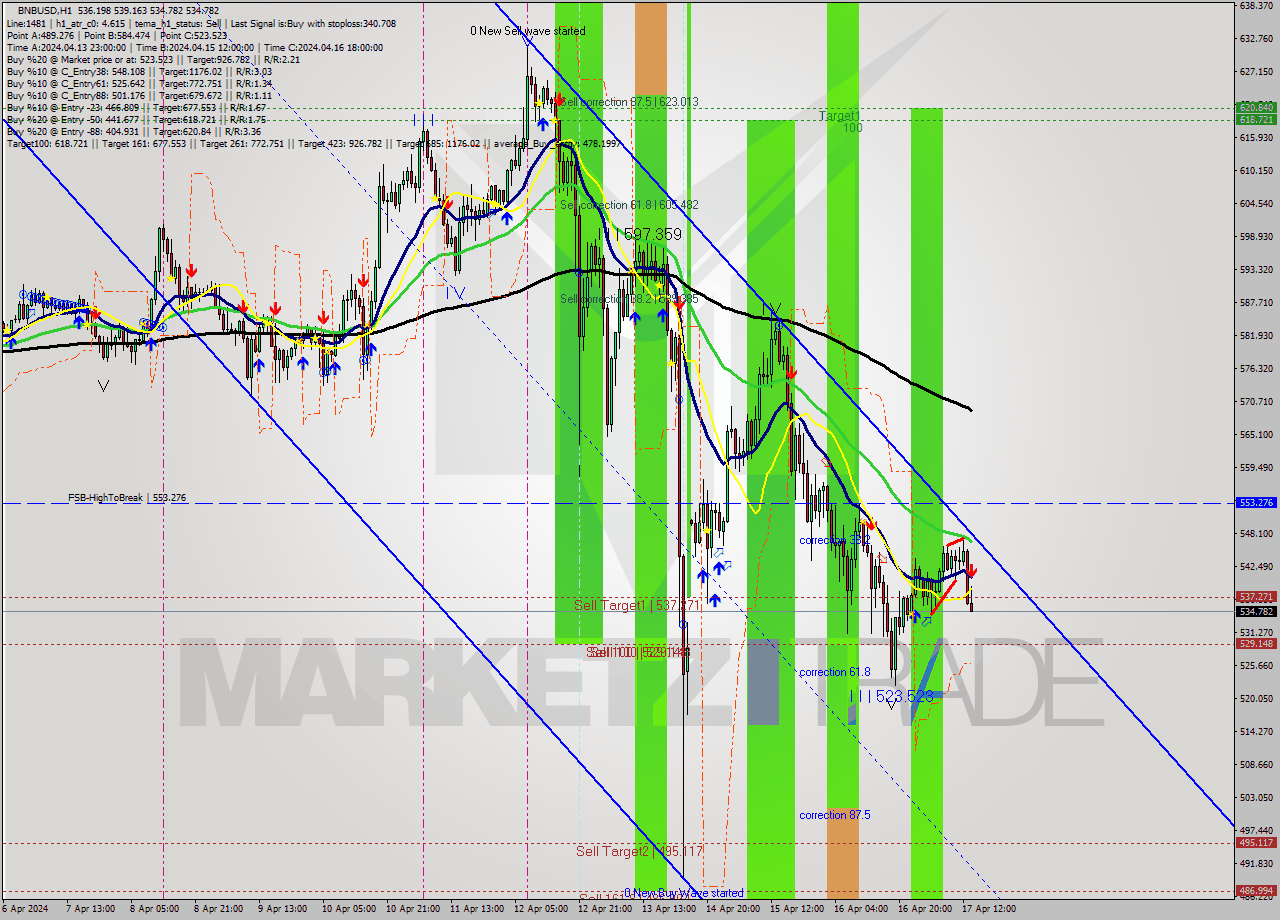The image size is (1280, 920).
Task: Click the '10 Apr 05:00' time axis label
Action: tap(349, 909)
